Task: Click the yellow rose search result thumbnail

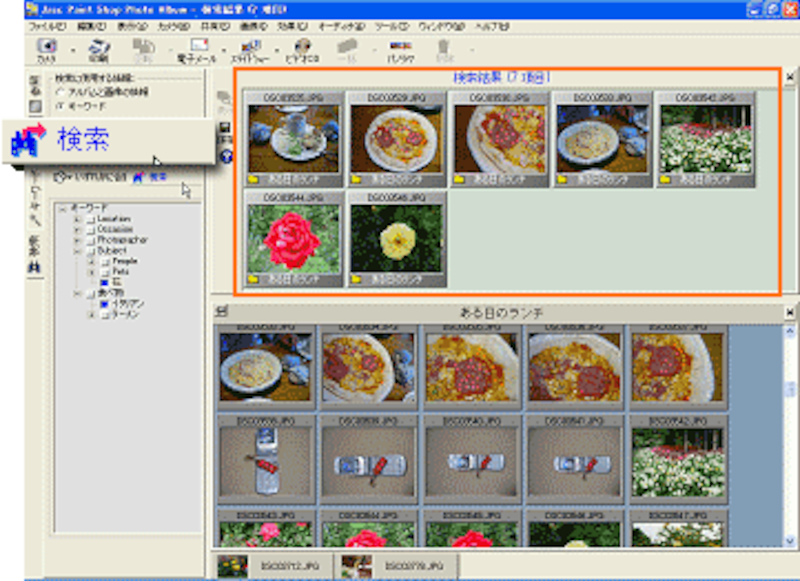Action: pyautogui.click(x=397, y=238)
